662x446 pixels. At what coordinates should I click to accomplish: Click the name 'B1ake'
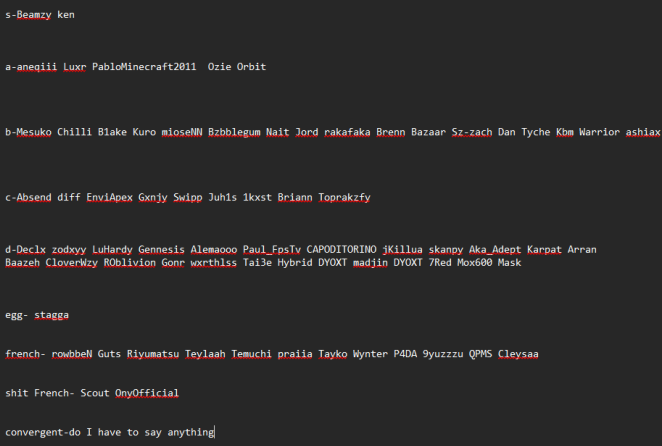point(112,132)
